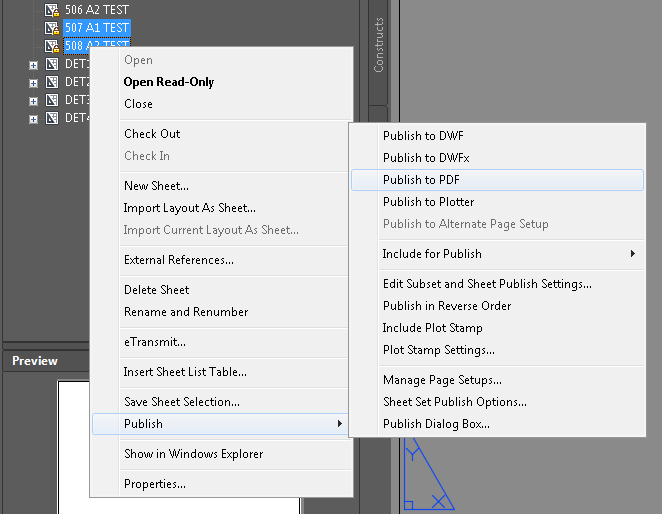Image resolution: width=662 pixels, height=514 pixels.
Task: Click the first DET drawing icon
Action: click(52, 64)
